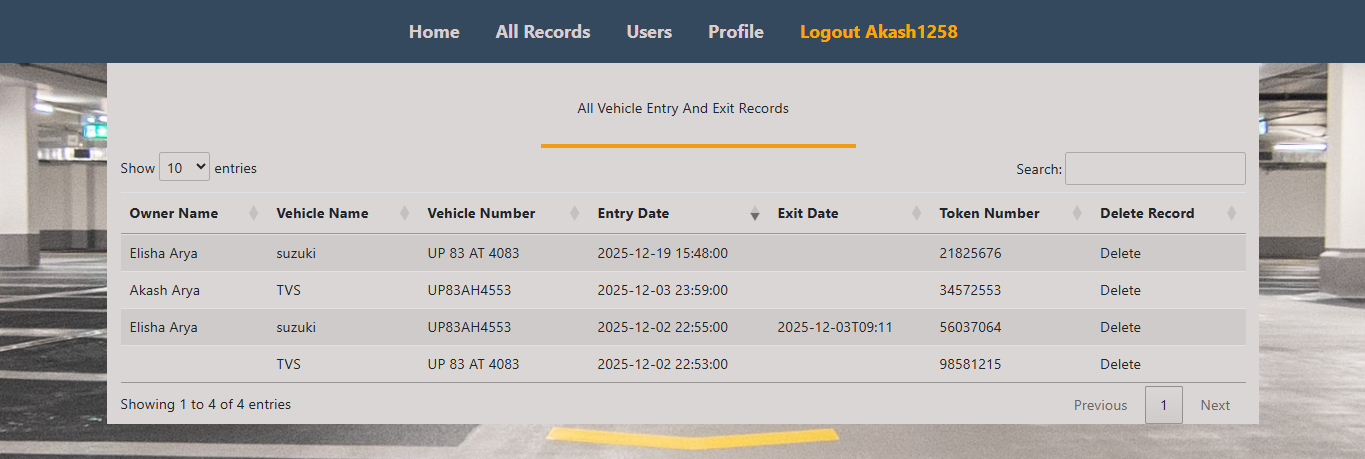Click Delete Record column sort icon
The width and height of the screenshot is (1365, 459).
tap(1231, 213)
